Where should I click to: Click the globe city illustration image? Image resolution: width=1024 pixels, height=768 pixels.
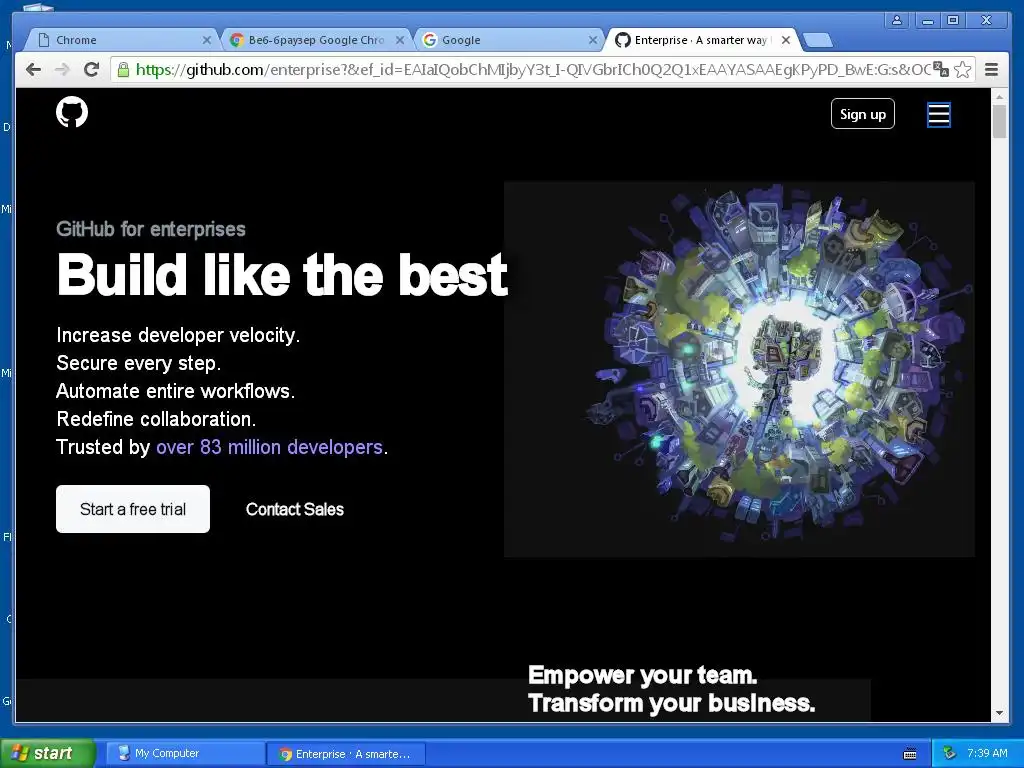739,369
